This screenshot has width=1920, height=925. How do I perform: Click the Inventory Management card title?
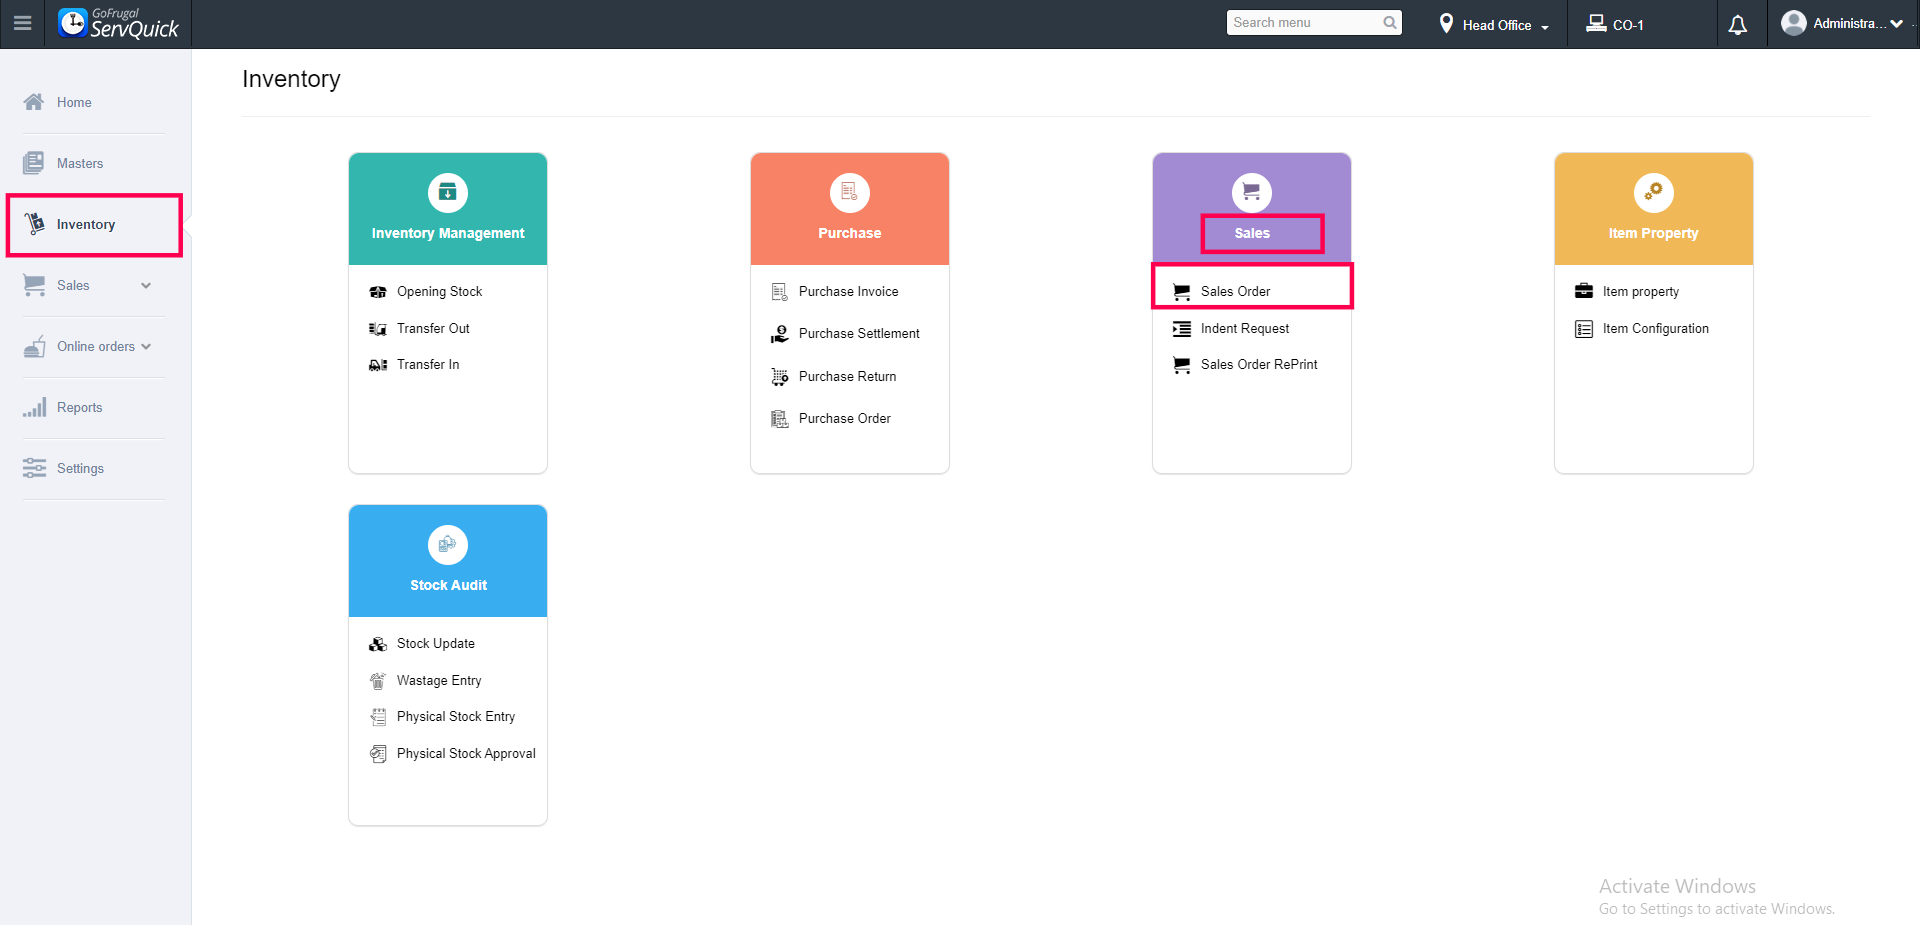pos(448,233)
